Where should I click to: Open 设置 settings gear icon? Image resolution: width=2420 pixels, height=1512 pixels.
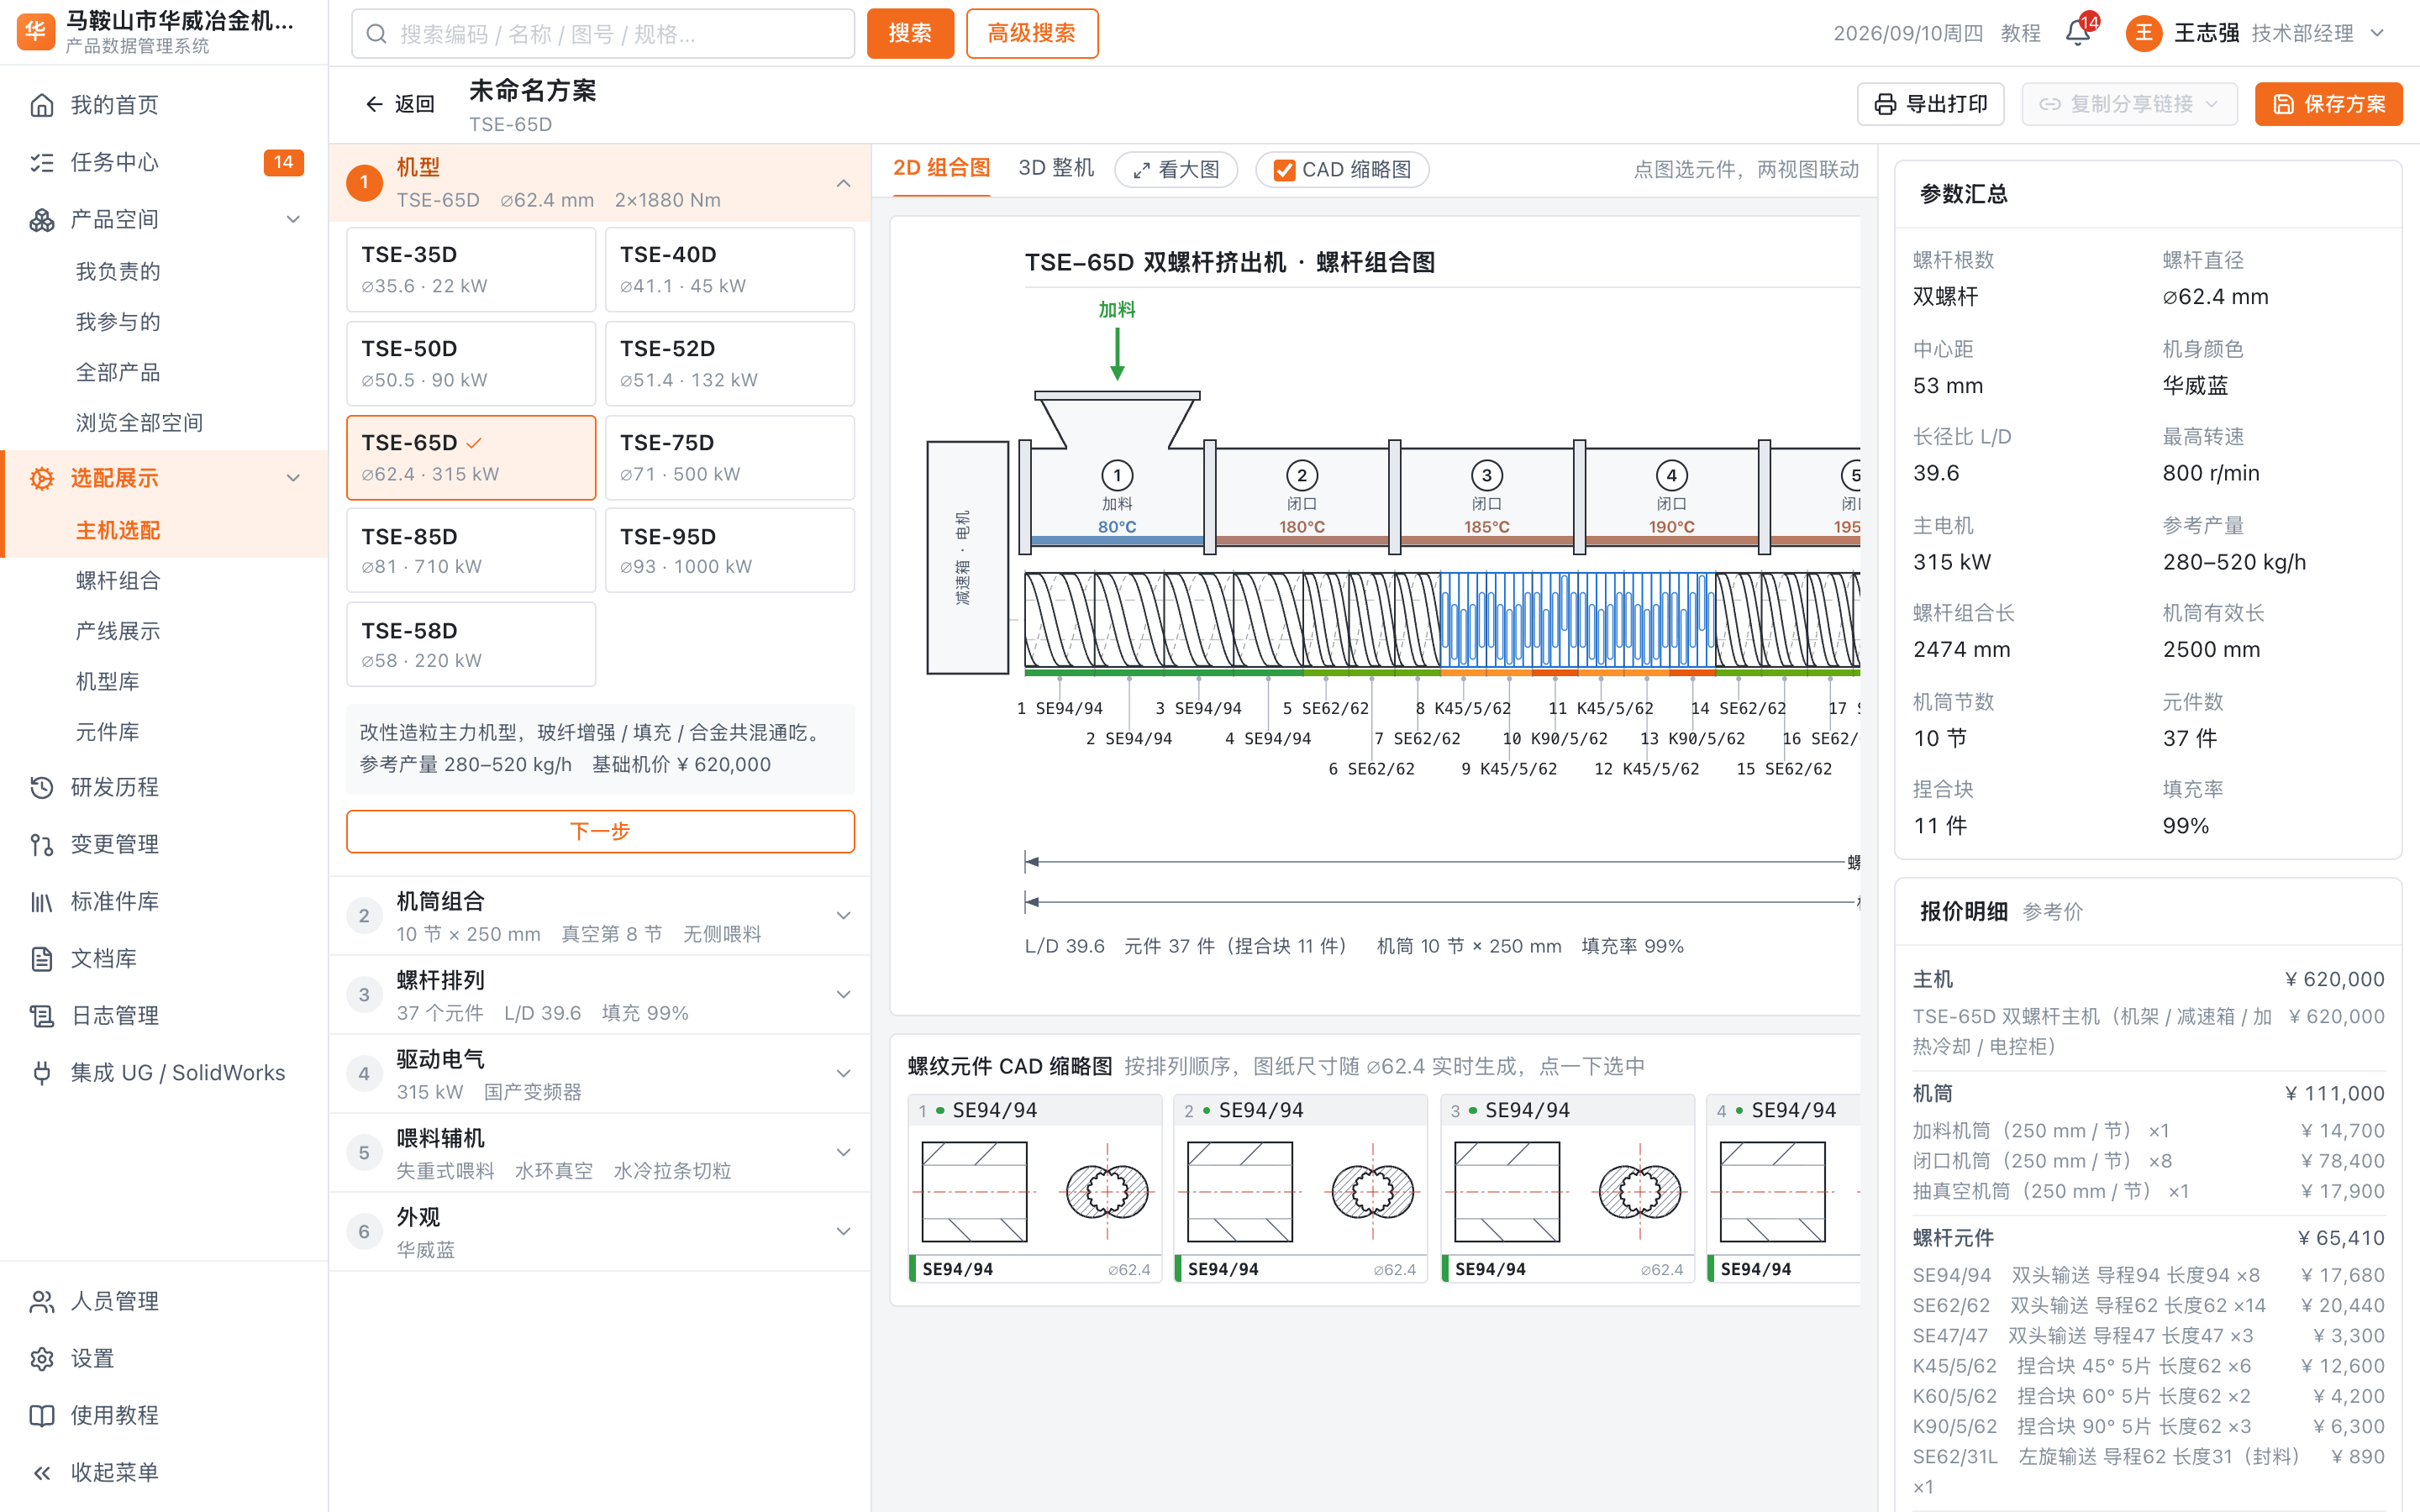pos(42,1358)
